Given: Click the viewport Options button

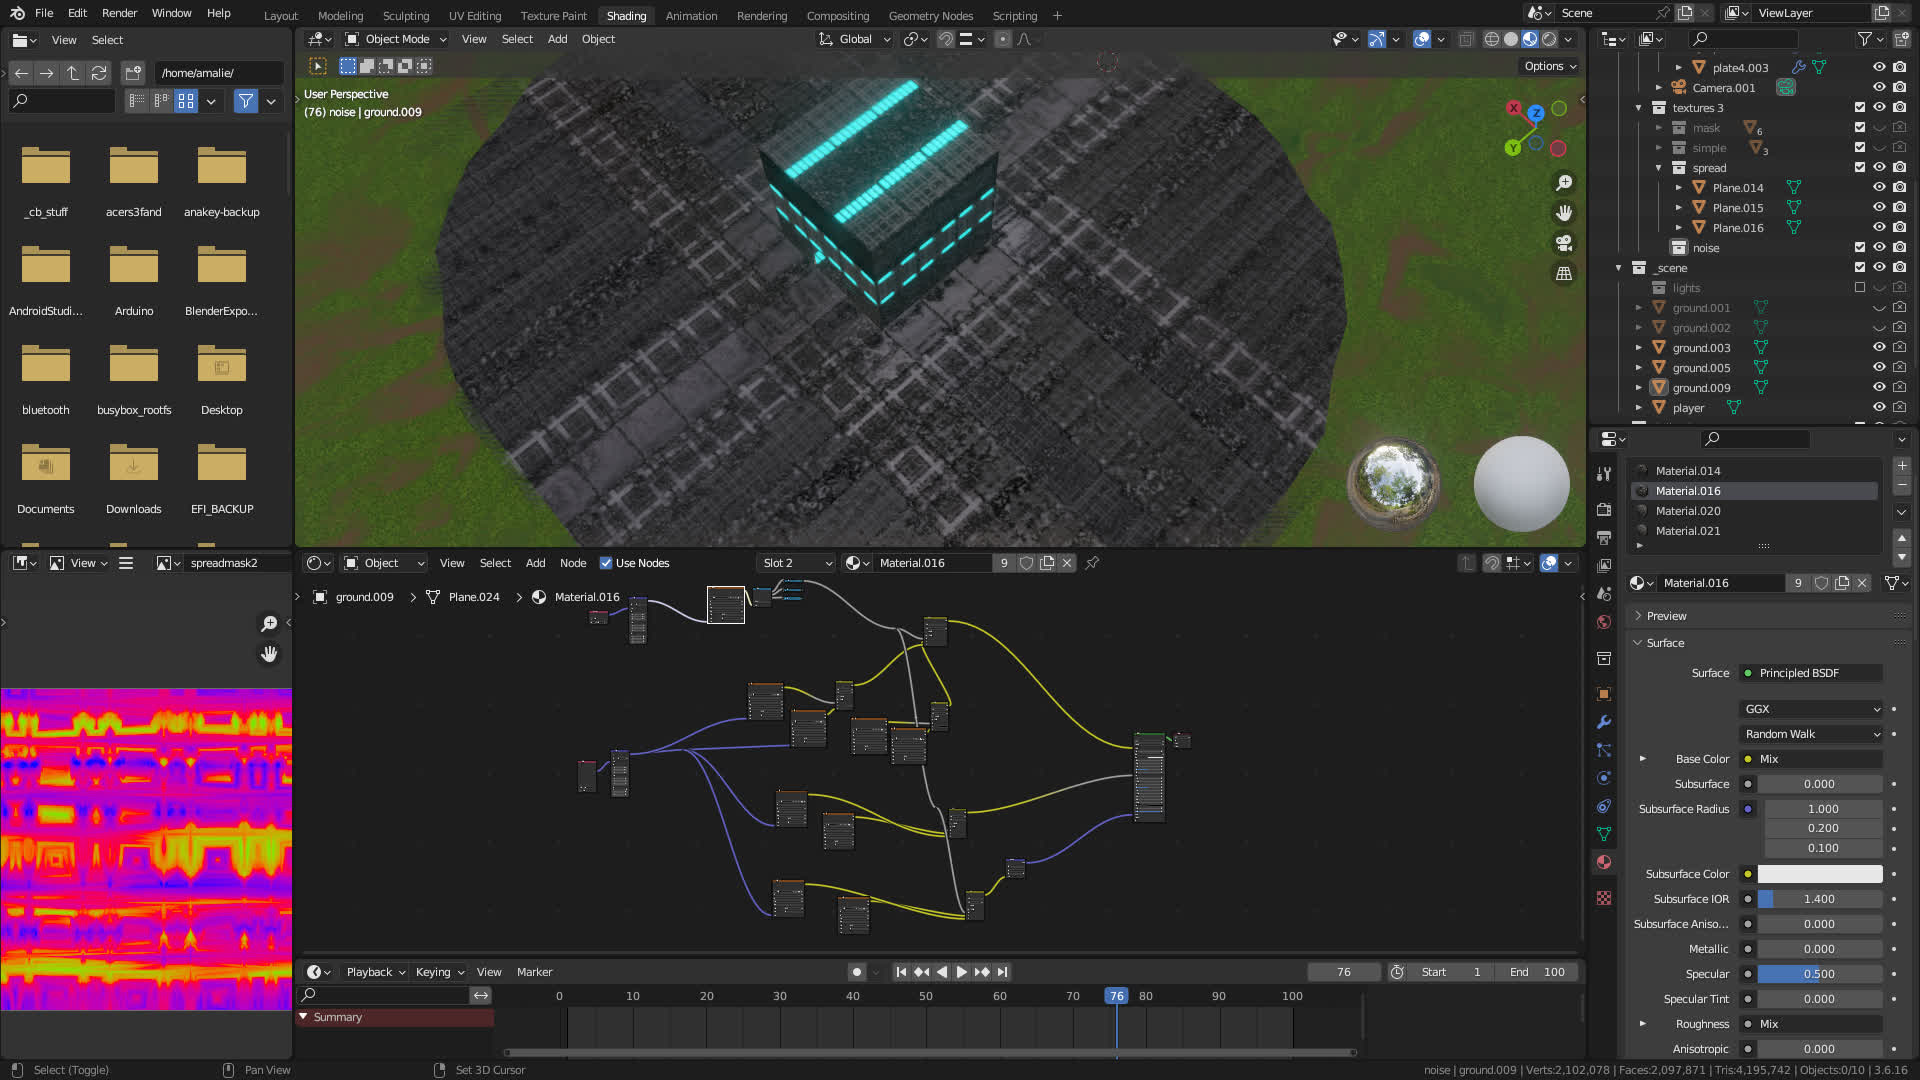Looking at the screenshot, I should 1550,66.
